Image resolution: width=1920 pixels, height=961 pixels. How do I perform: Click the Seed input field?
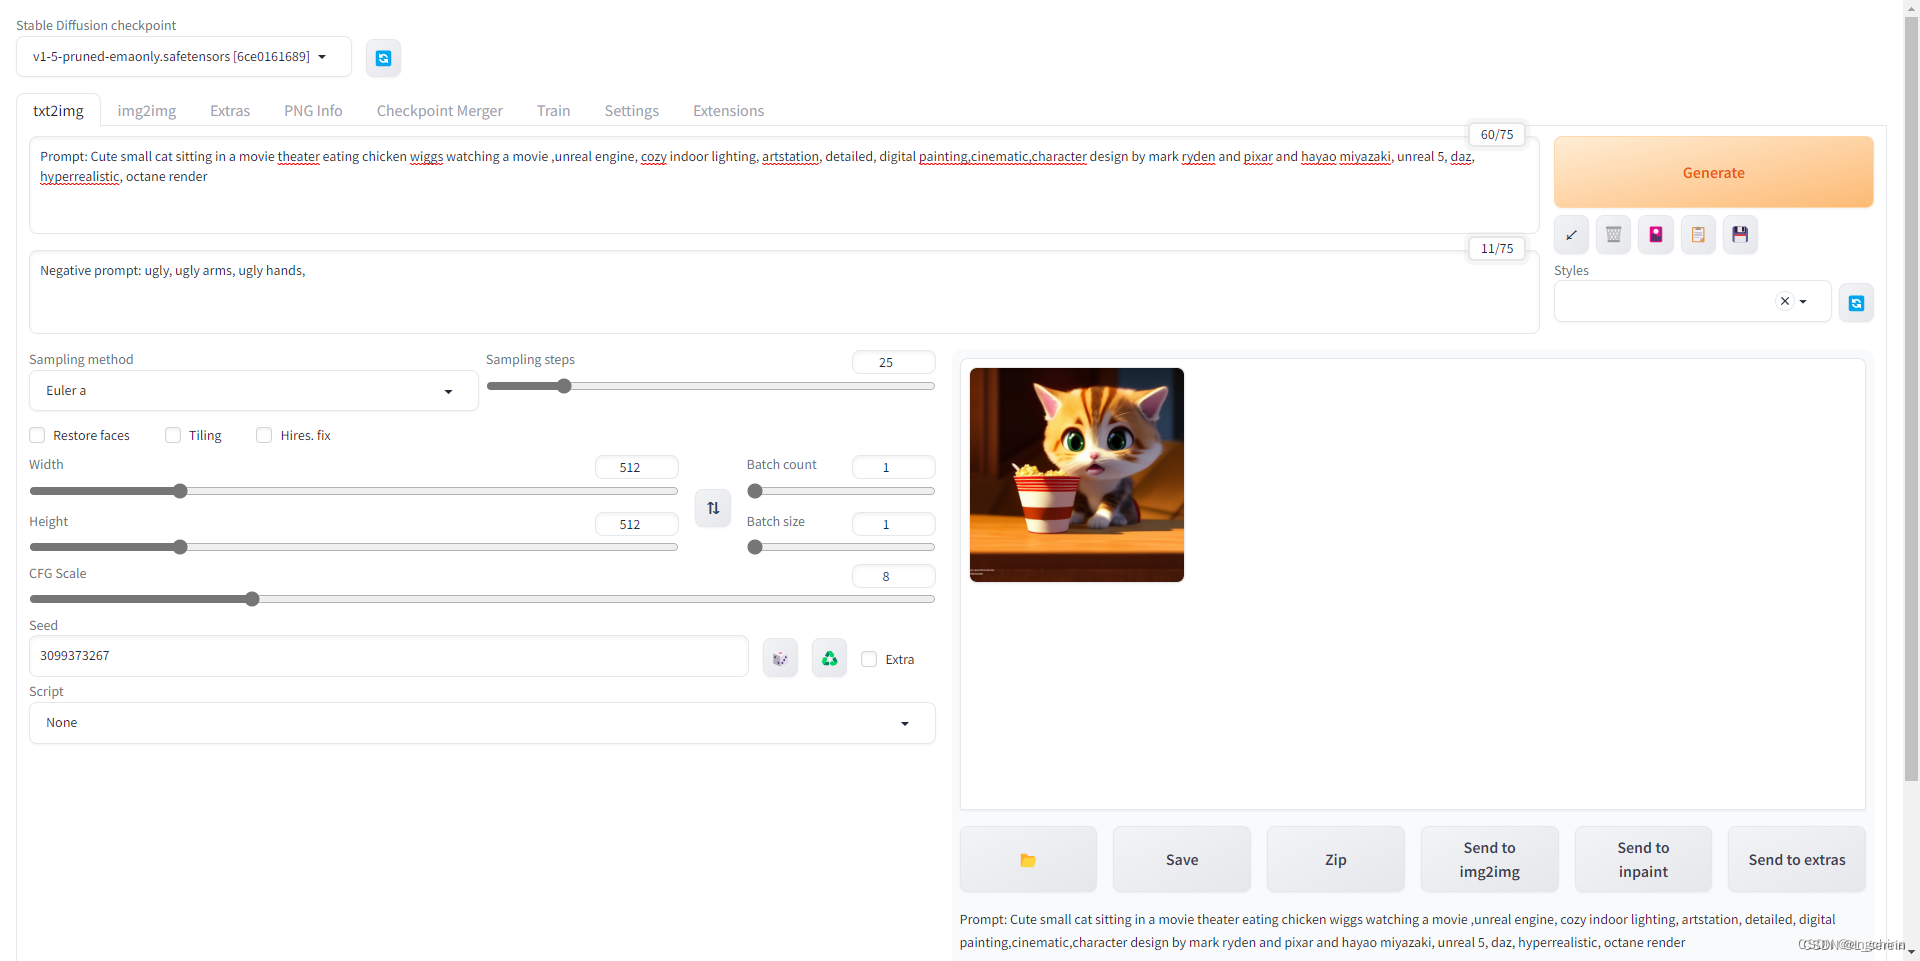click(x=389, y=656)
